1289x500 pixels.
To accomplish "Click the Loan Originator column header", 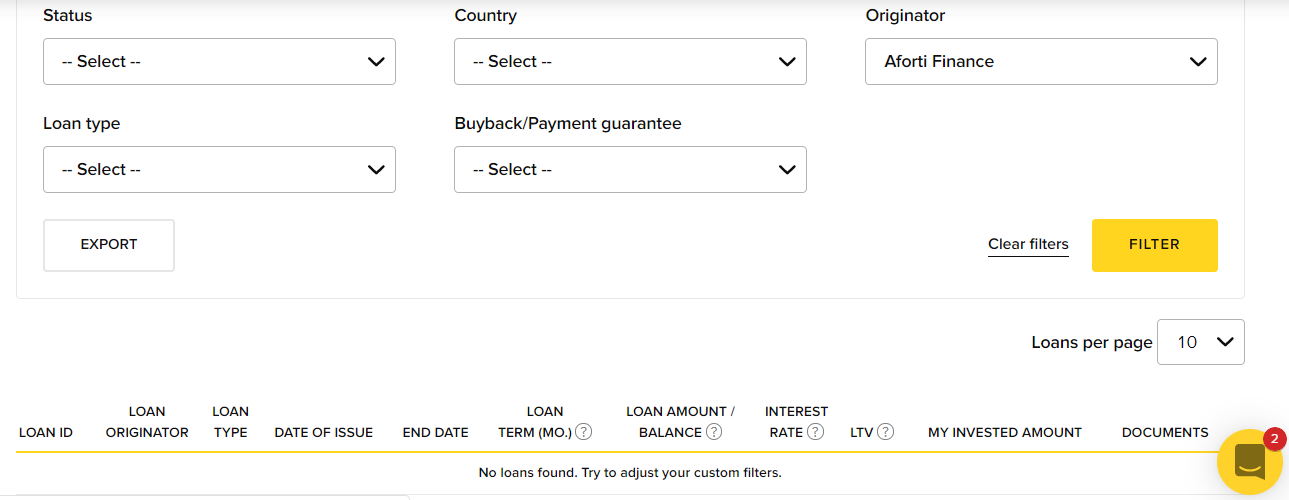I will point(147,422).
